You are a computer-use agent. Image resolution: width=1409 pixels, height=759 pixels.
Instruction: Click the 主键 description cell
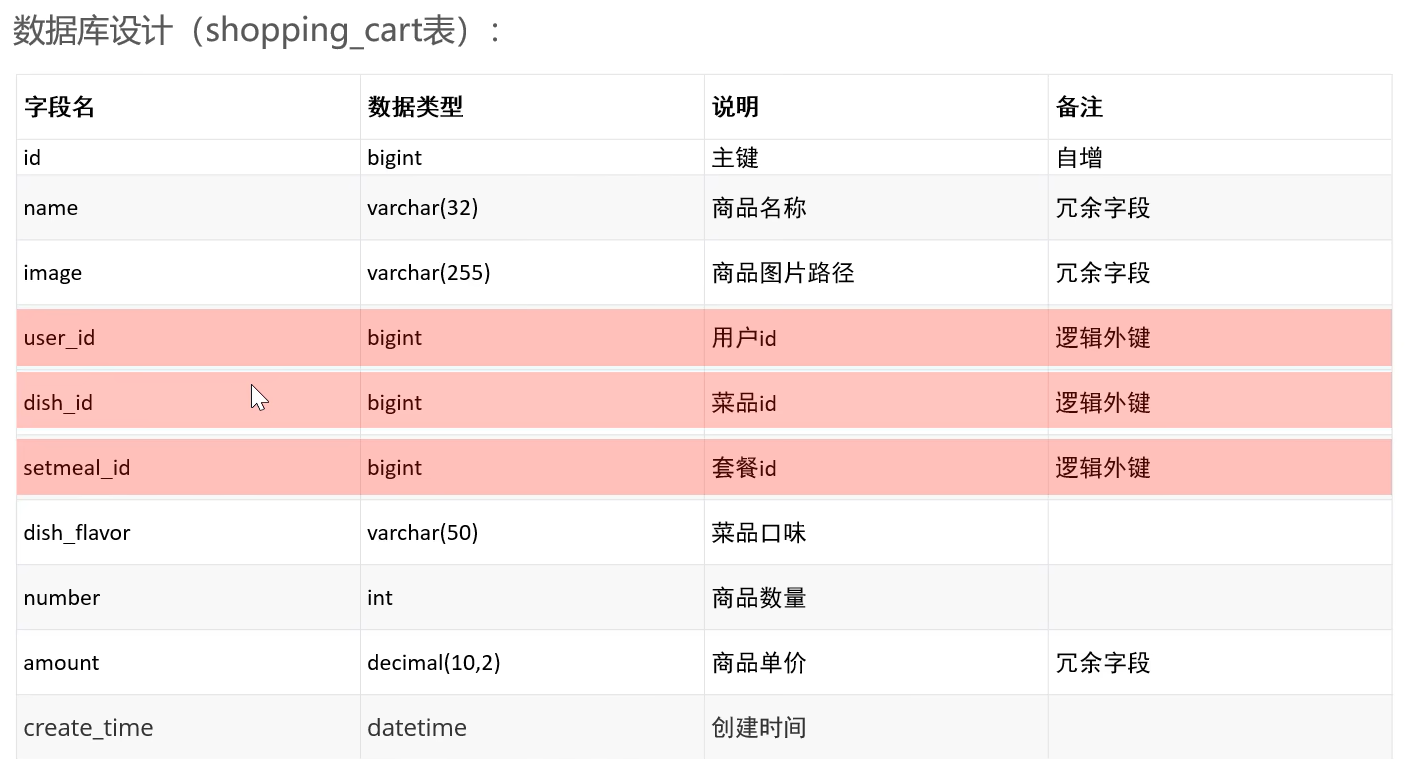(735, 158)
